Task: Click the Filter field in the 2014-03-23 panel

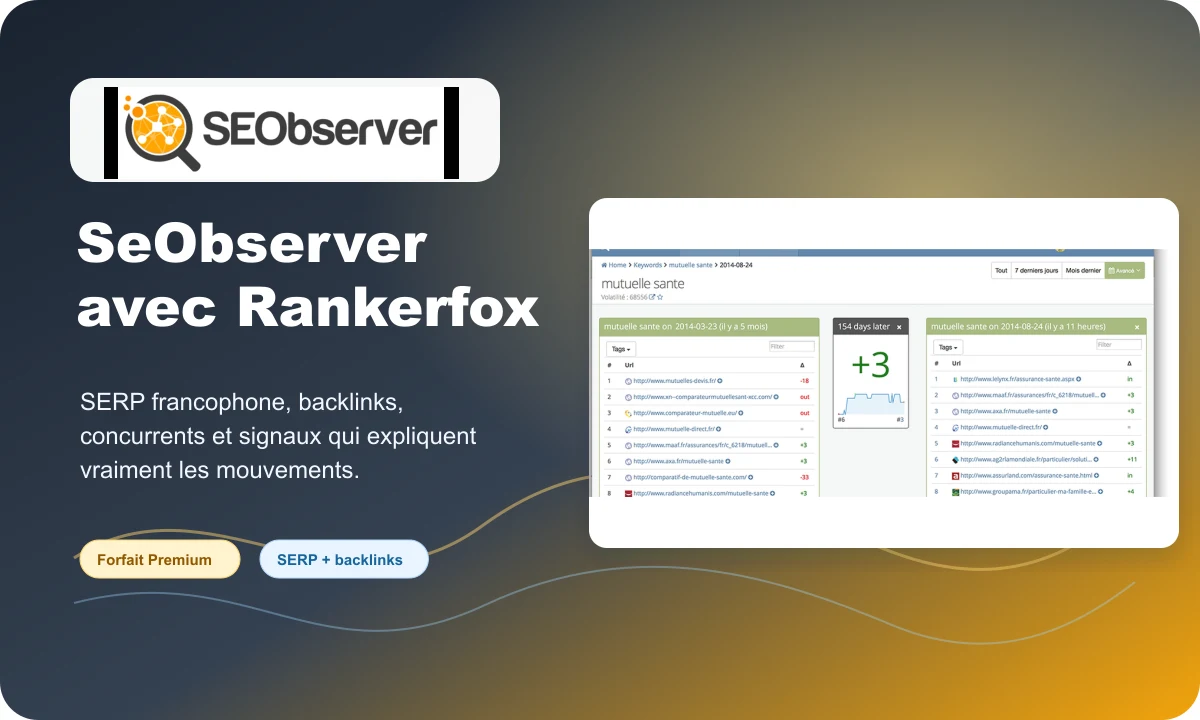Action: coord(792,346)
